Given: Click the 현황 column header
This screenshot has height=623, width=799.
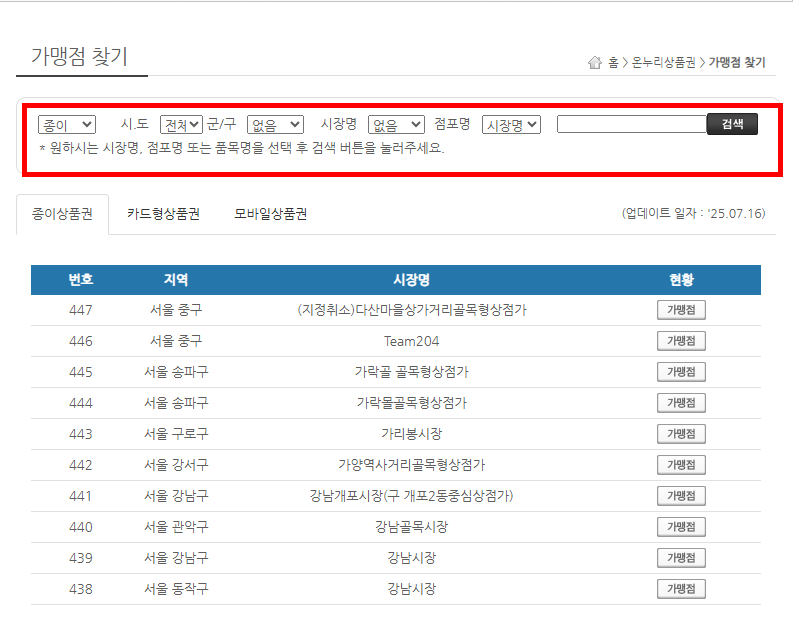Looking at the screenshot, I should tap(681, 279).
